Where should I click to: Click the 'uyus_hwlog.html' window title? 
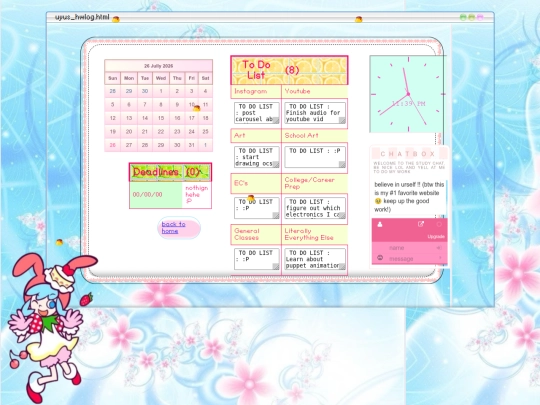82,17
